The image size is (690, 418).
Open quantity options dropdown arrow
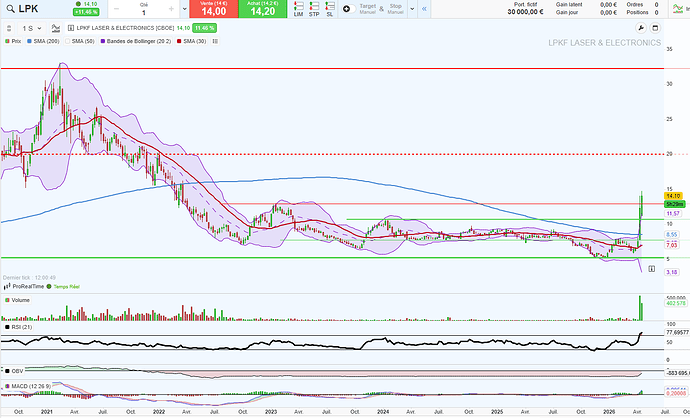pyautogui.click(x=184, y=9)
